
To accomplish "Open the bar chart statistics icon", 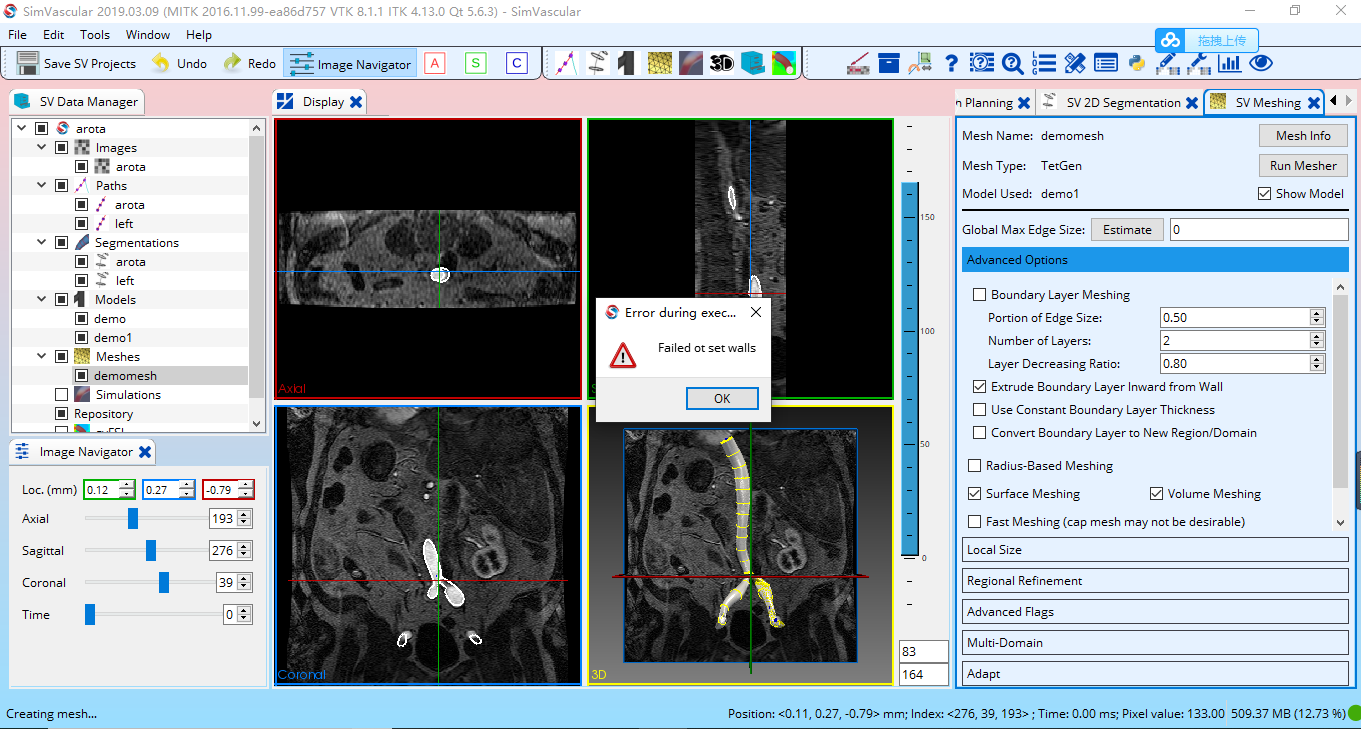I will click(1229, 63).
